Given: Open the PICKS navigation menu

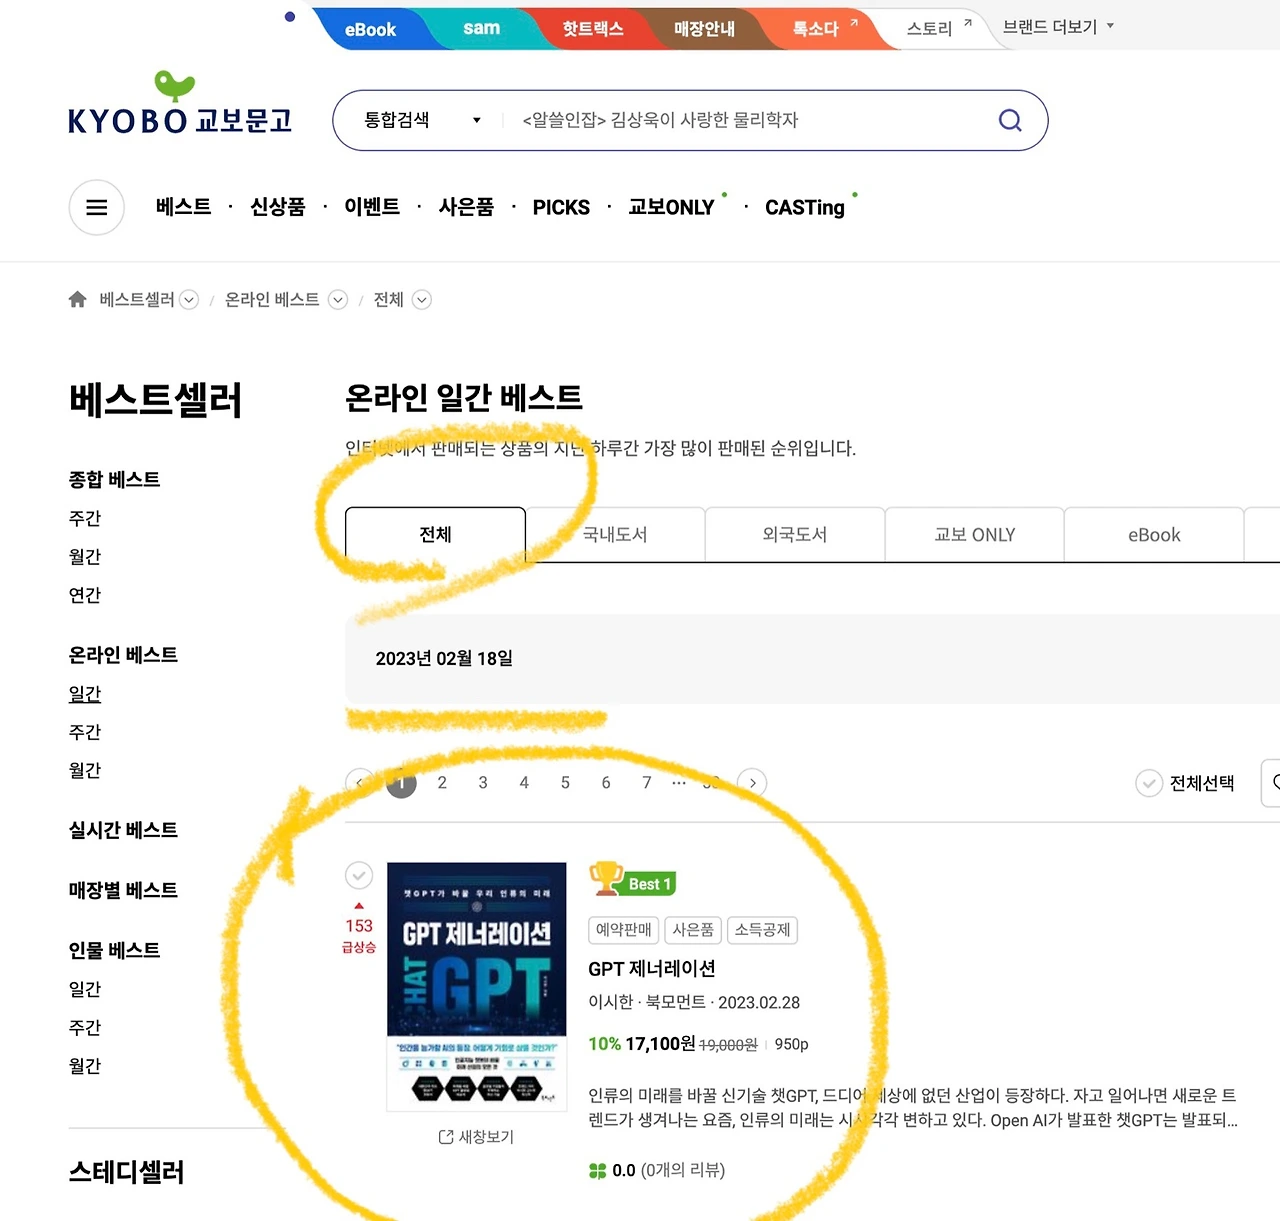Looking at the screenshot, I should (x=561, y=207).
